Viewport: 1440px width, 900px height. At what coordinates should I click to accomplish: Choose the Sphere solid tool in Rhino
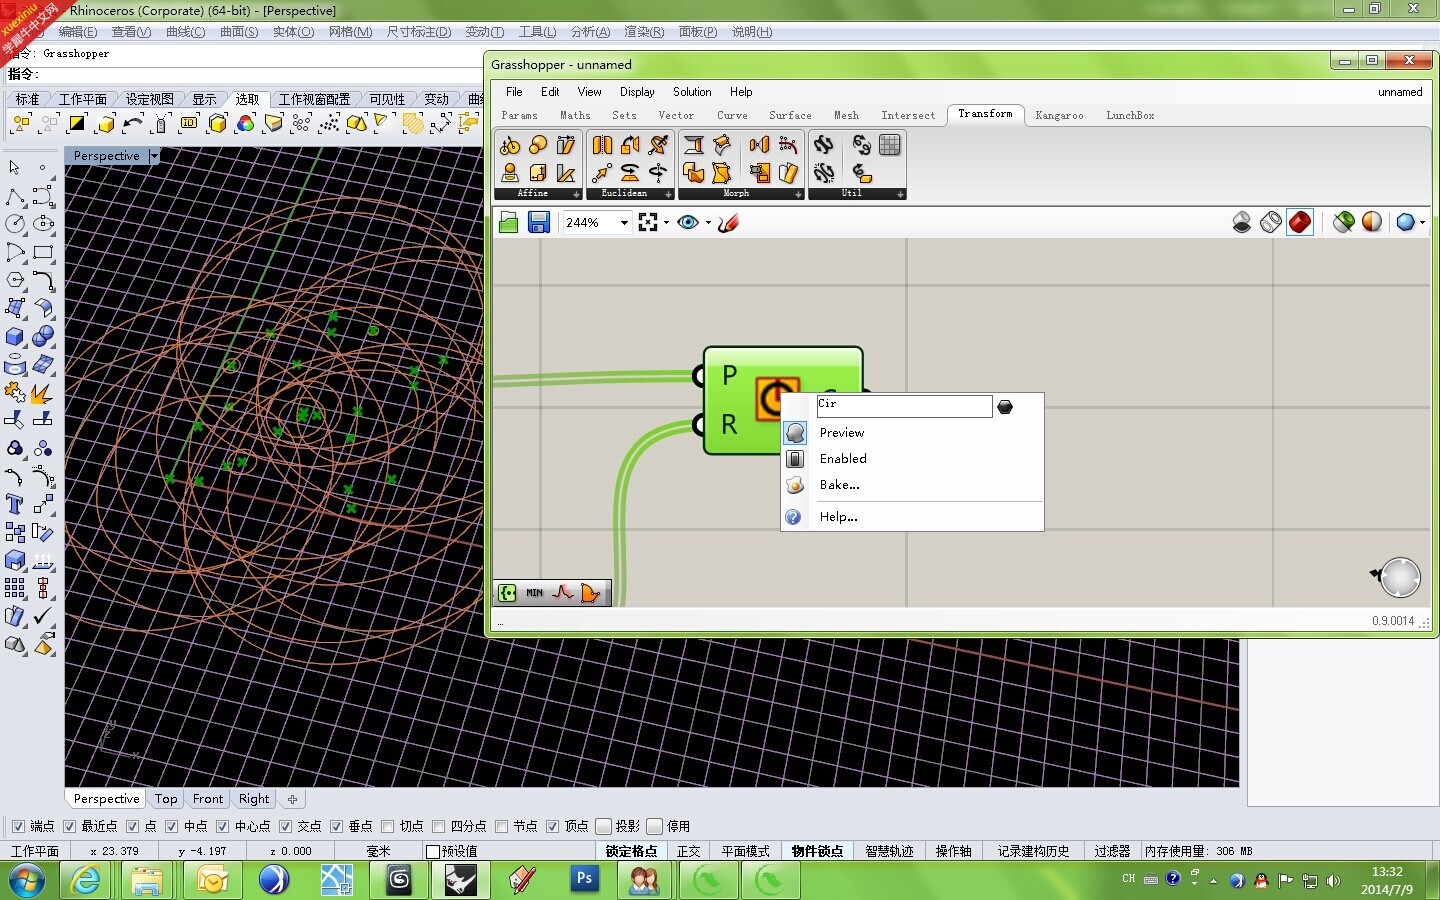43,336
